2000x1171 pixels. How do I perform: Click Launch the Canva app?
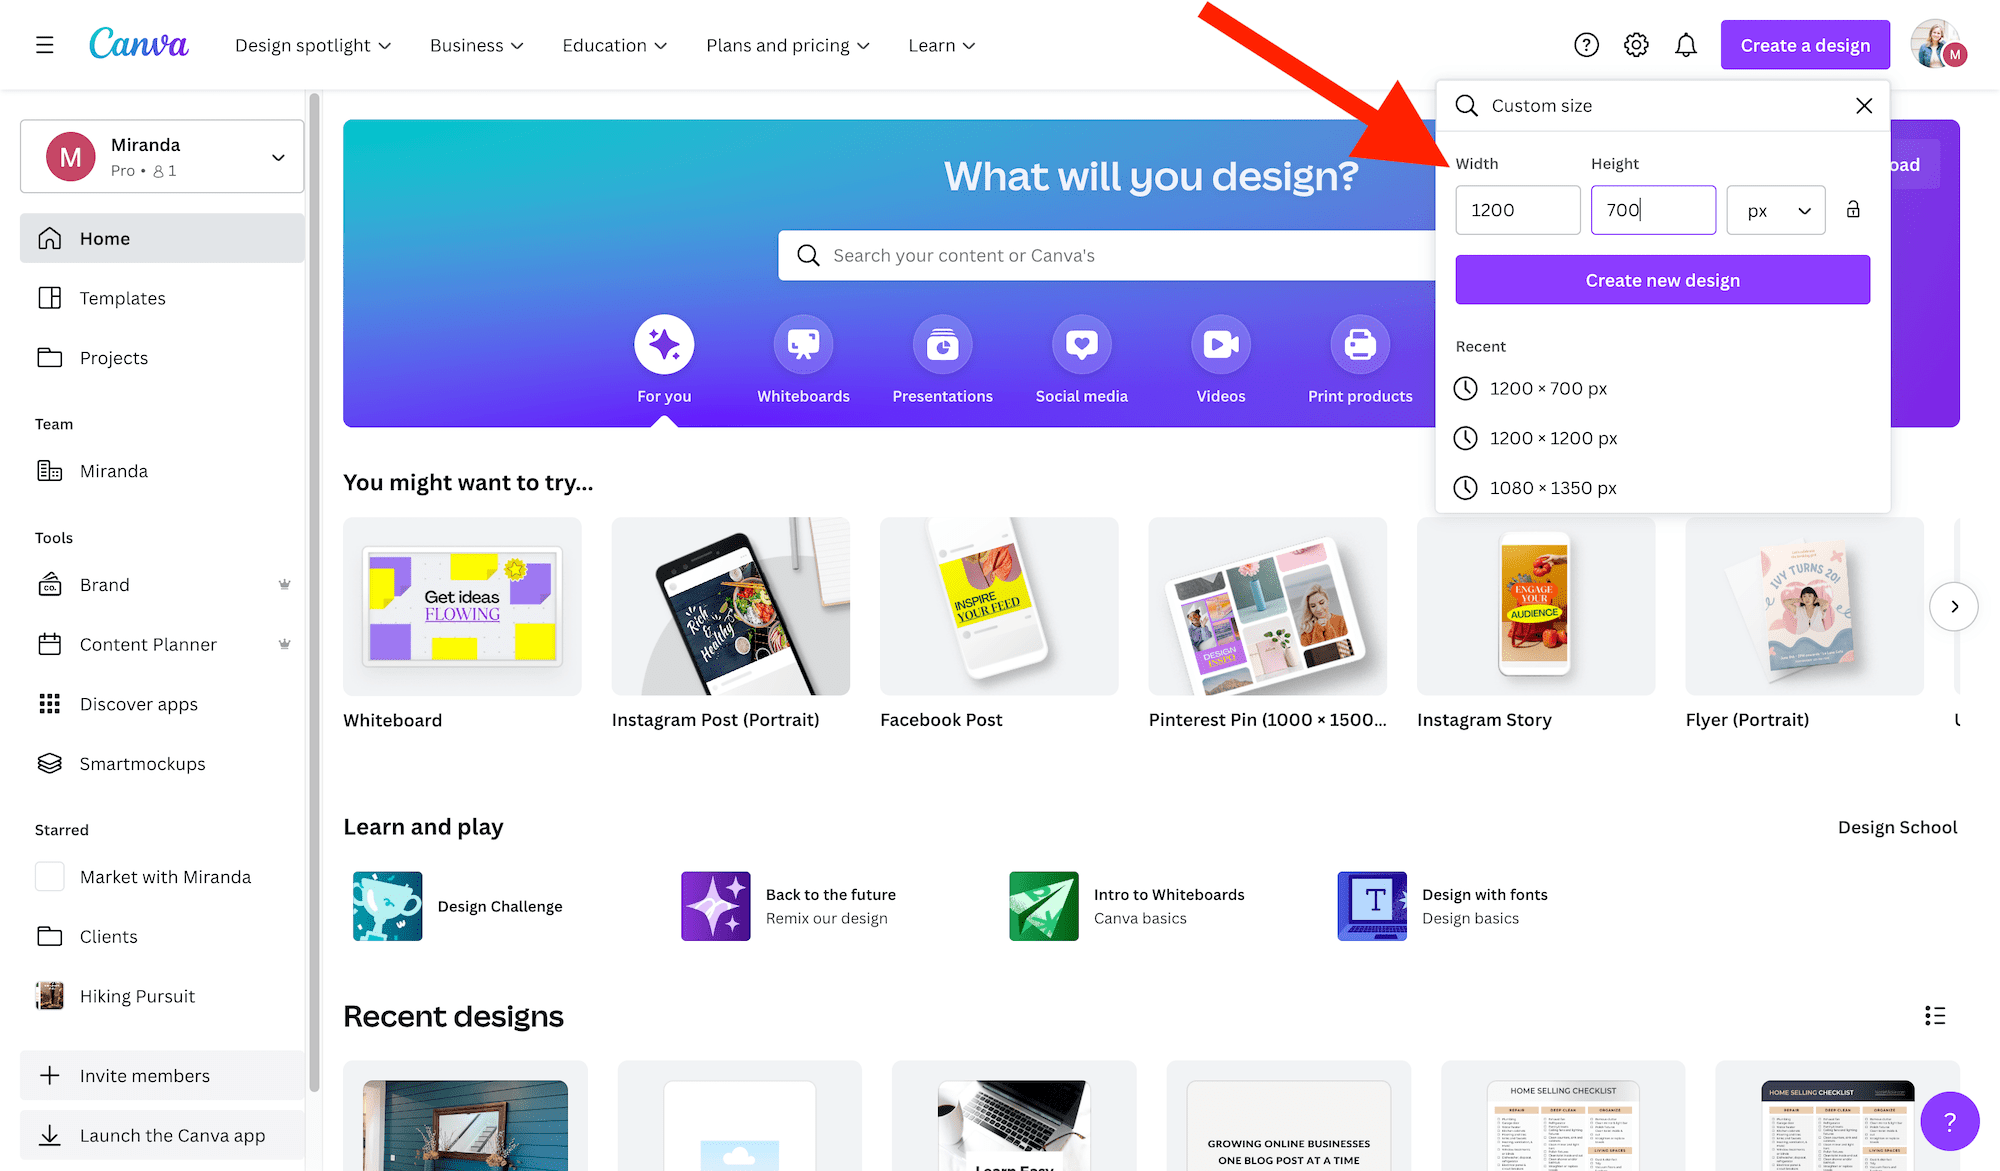pyautogui.click(x=162, y=1136)
